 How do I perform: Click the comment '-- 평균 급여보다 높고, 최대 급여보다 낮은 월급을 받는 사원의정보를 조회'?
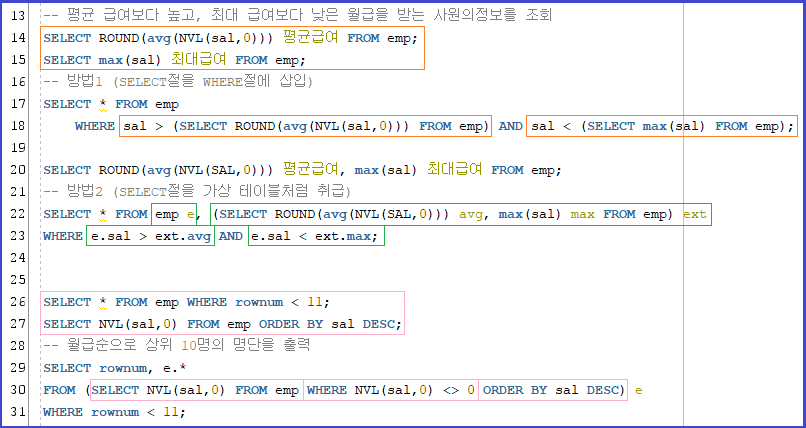tap(298, 16)
